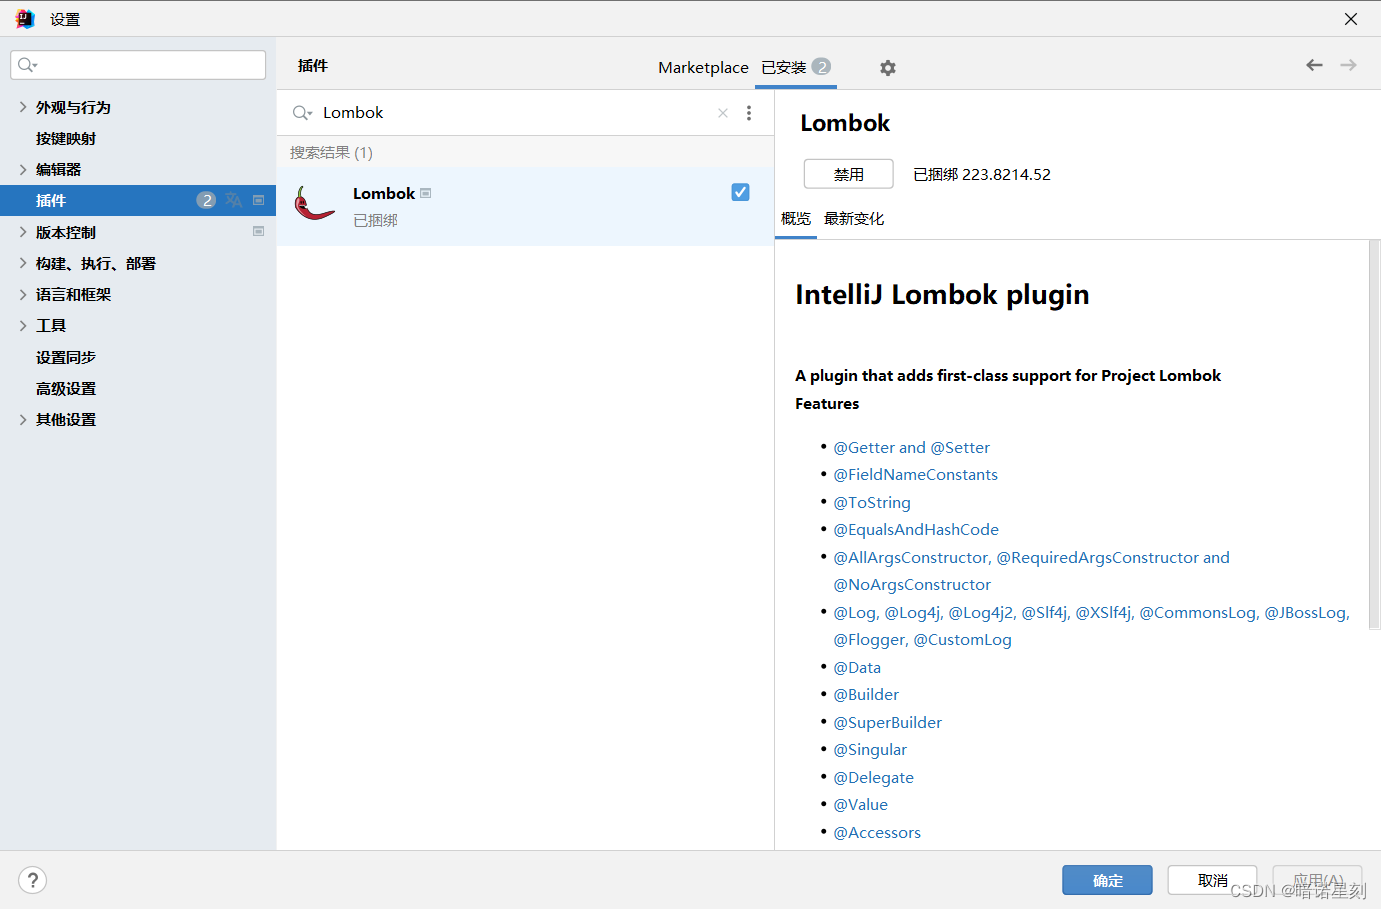Click the bundled marker icon beside Lombok

click(425, 193)
